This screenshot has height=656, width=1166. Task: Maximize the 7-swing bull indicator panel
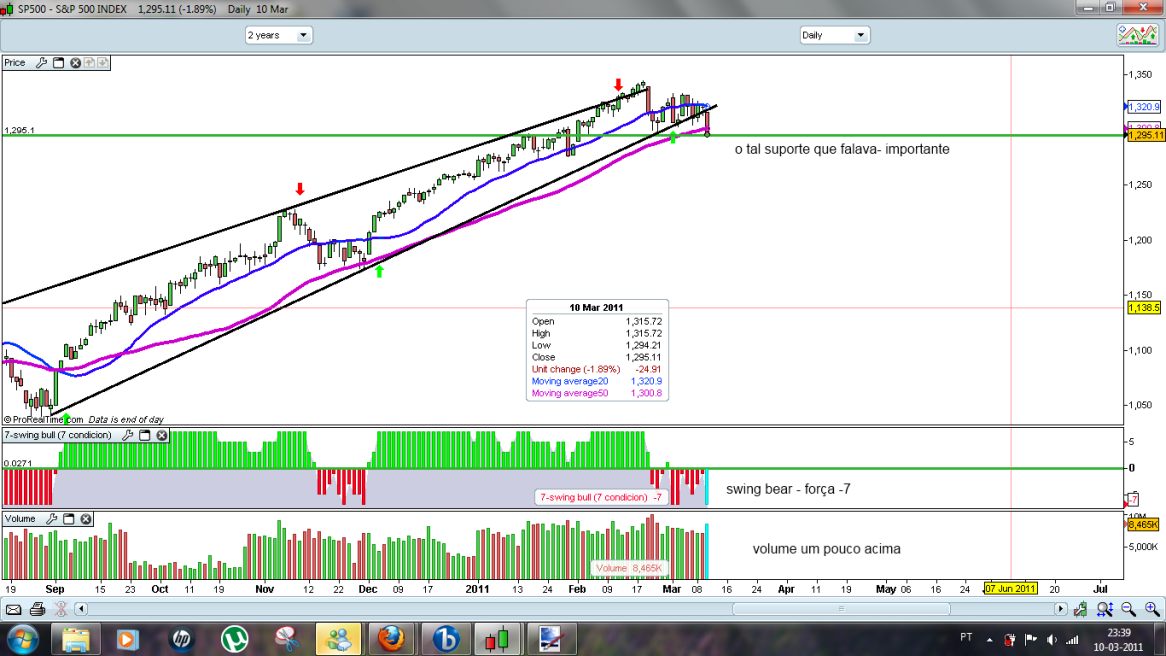(x=145, y=435)
